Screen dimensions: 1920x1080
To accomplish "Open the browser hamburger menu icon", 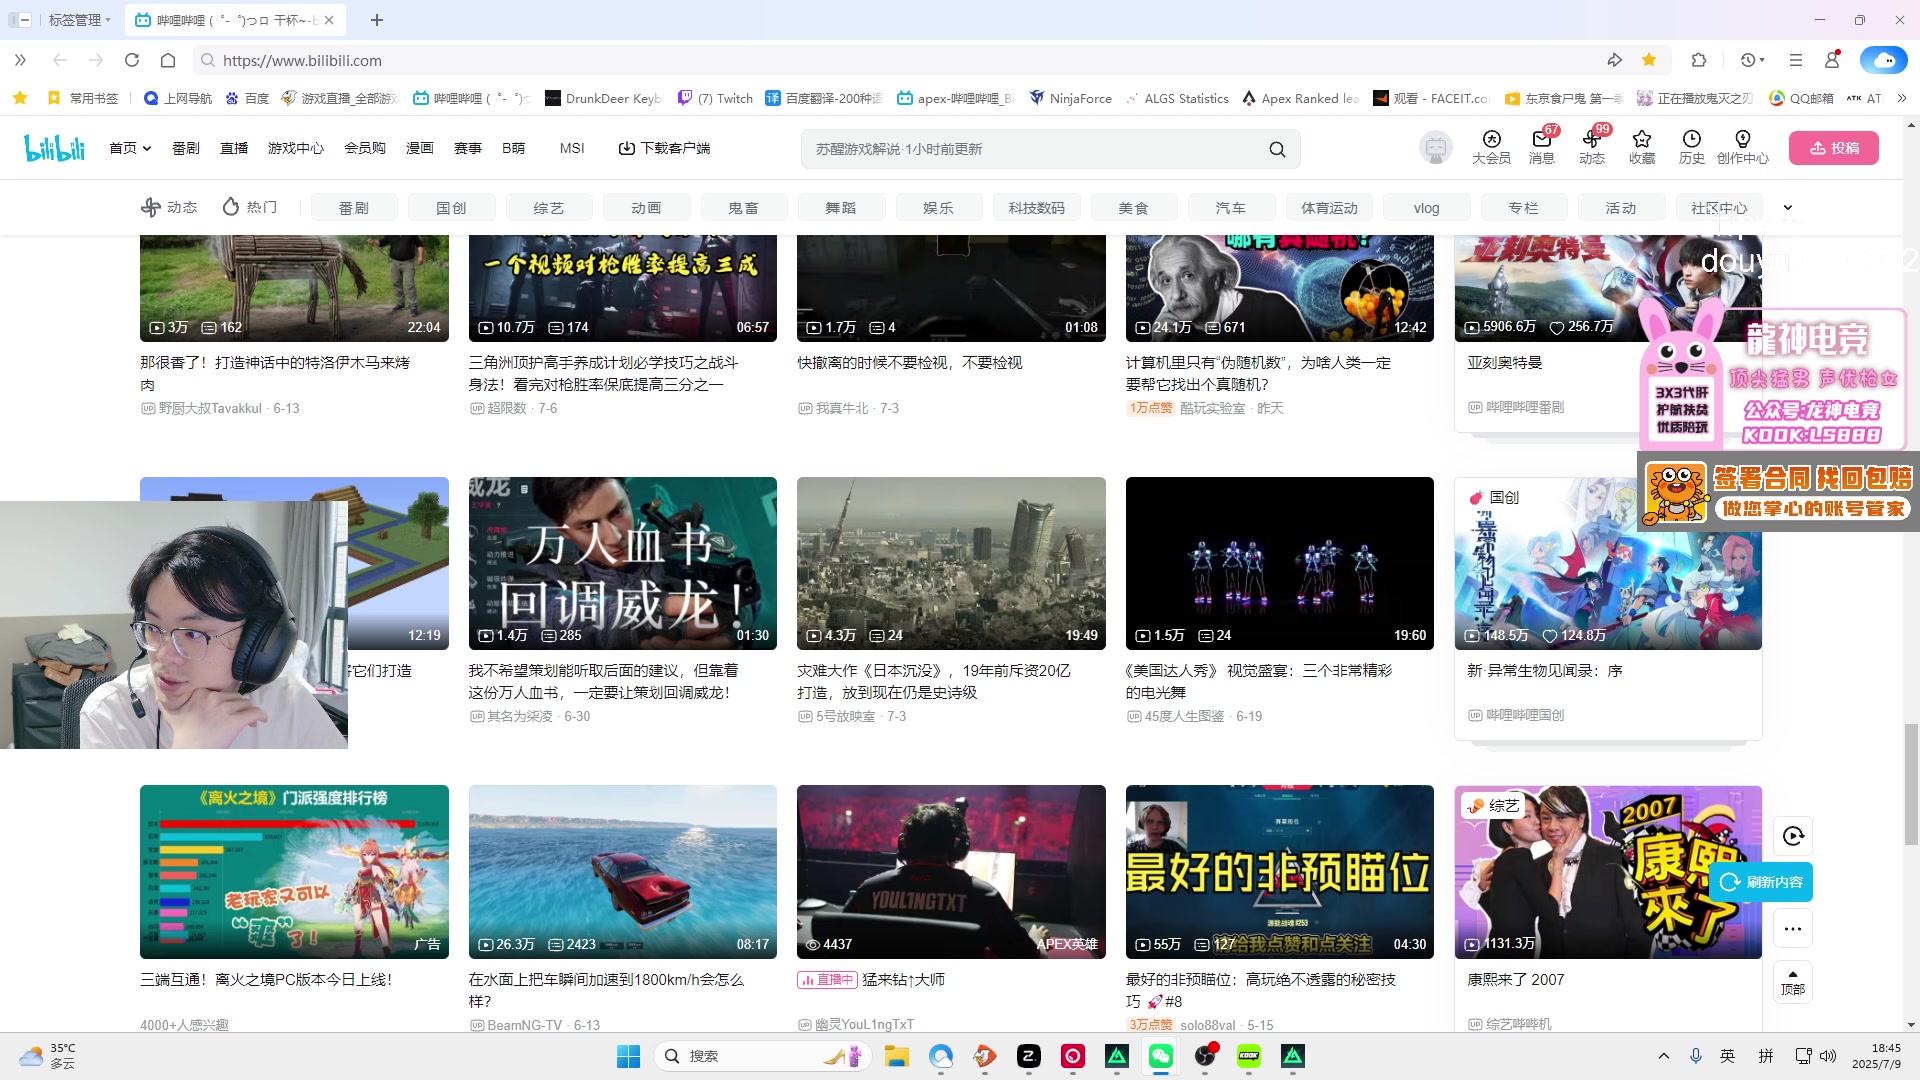I will pos(1796,60).
